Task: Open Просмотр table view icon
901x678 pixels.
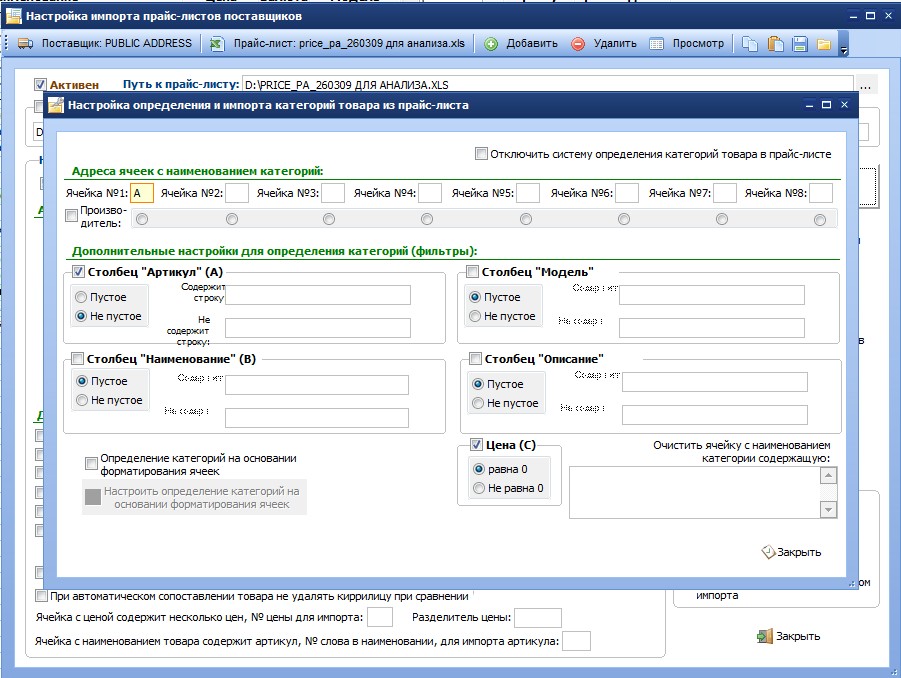Action: (656, 44)
